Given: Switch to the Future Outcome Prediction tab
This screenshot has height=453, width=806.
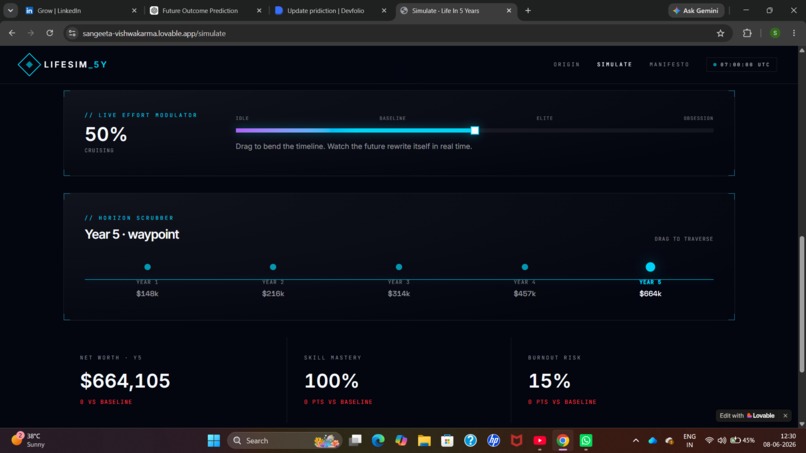Looking at the screenshot, I should point(200,10).
